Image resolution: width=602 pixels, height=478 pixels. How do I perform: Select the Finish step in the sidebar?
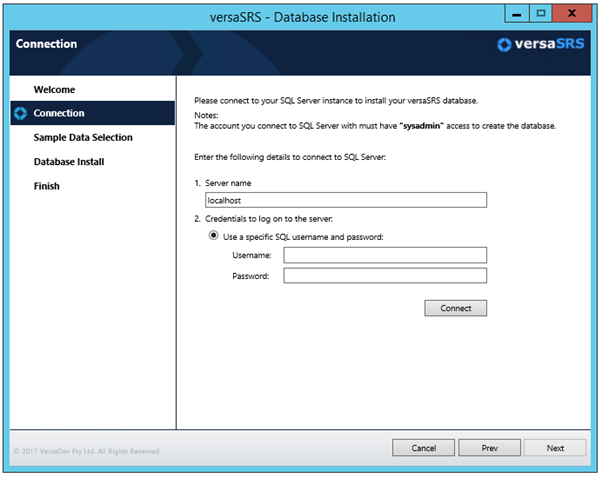coord(46,186)
